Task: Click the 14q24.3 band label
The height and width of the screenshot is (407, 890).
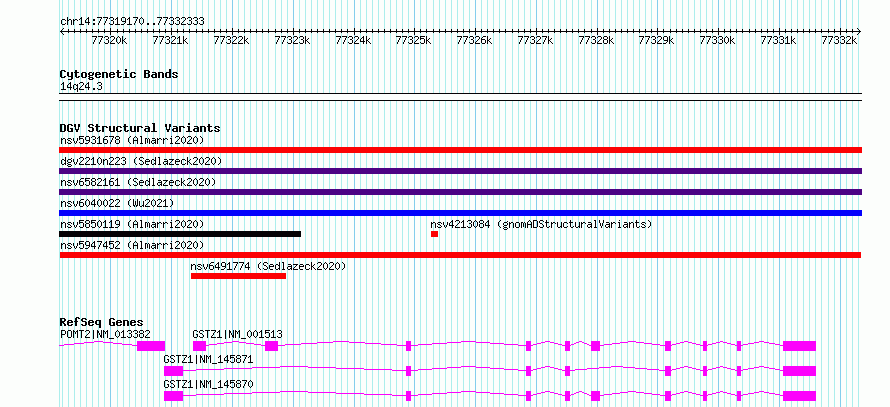Action: [81, 86]
